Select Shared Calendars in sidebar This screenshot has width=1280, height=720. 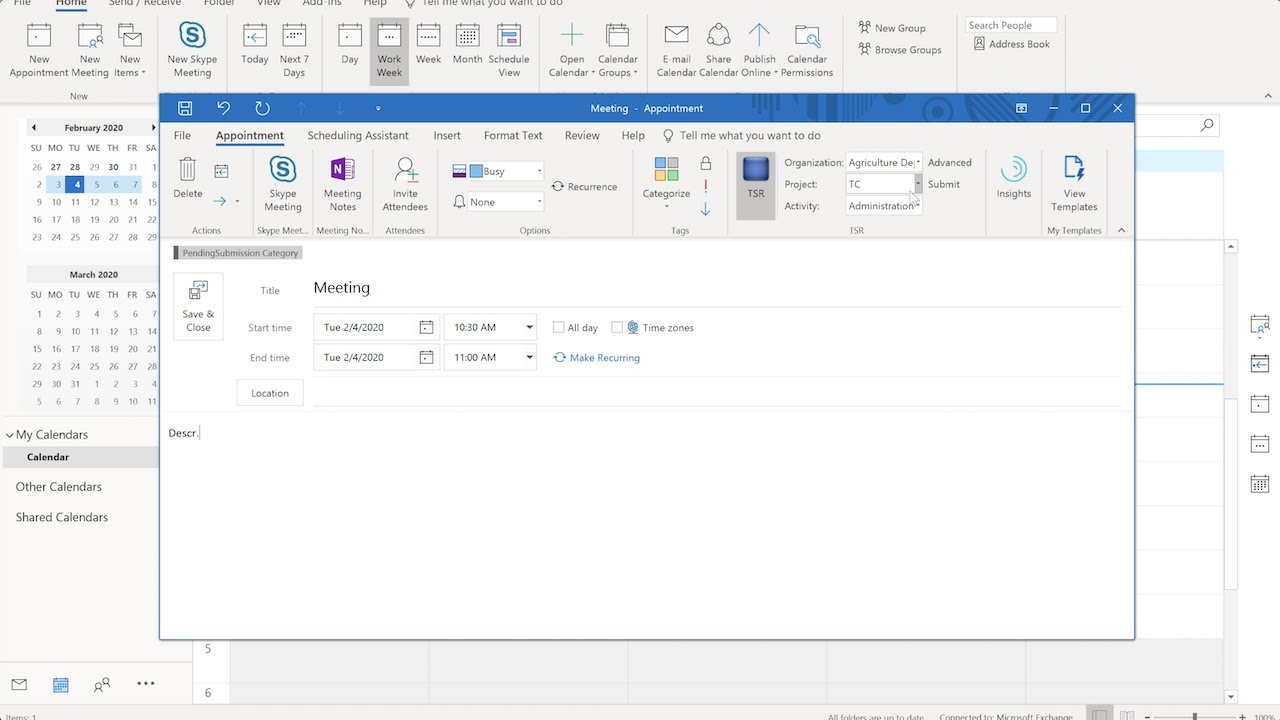click(x=62, y=518)
